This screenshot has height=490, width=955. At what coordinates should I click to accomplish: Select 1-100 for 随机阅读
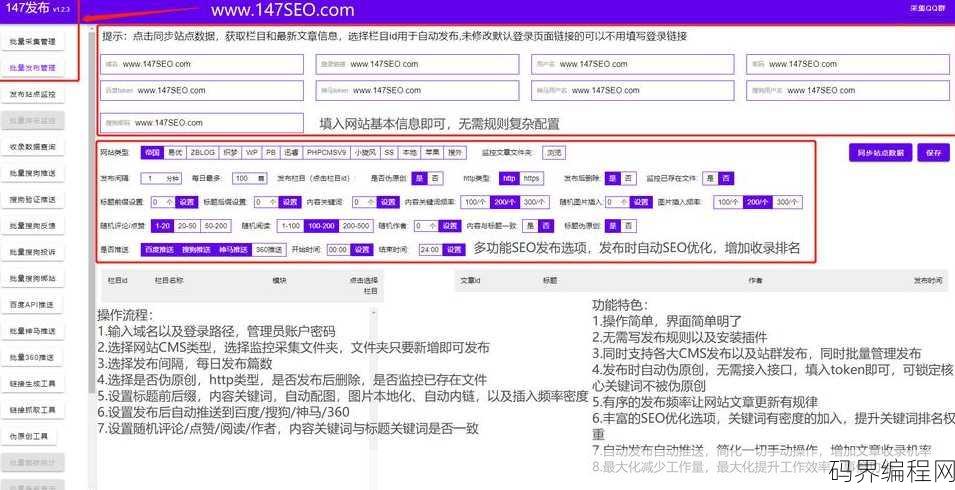(290, 226)
